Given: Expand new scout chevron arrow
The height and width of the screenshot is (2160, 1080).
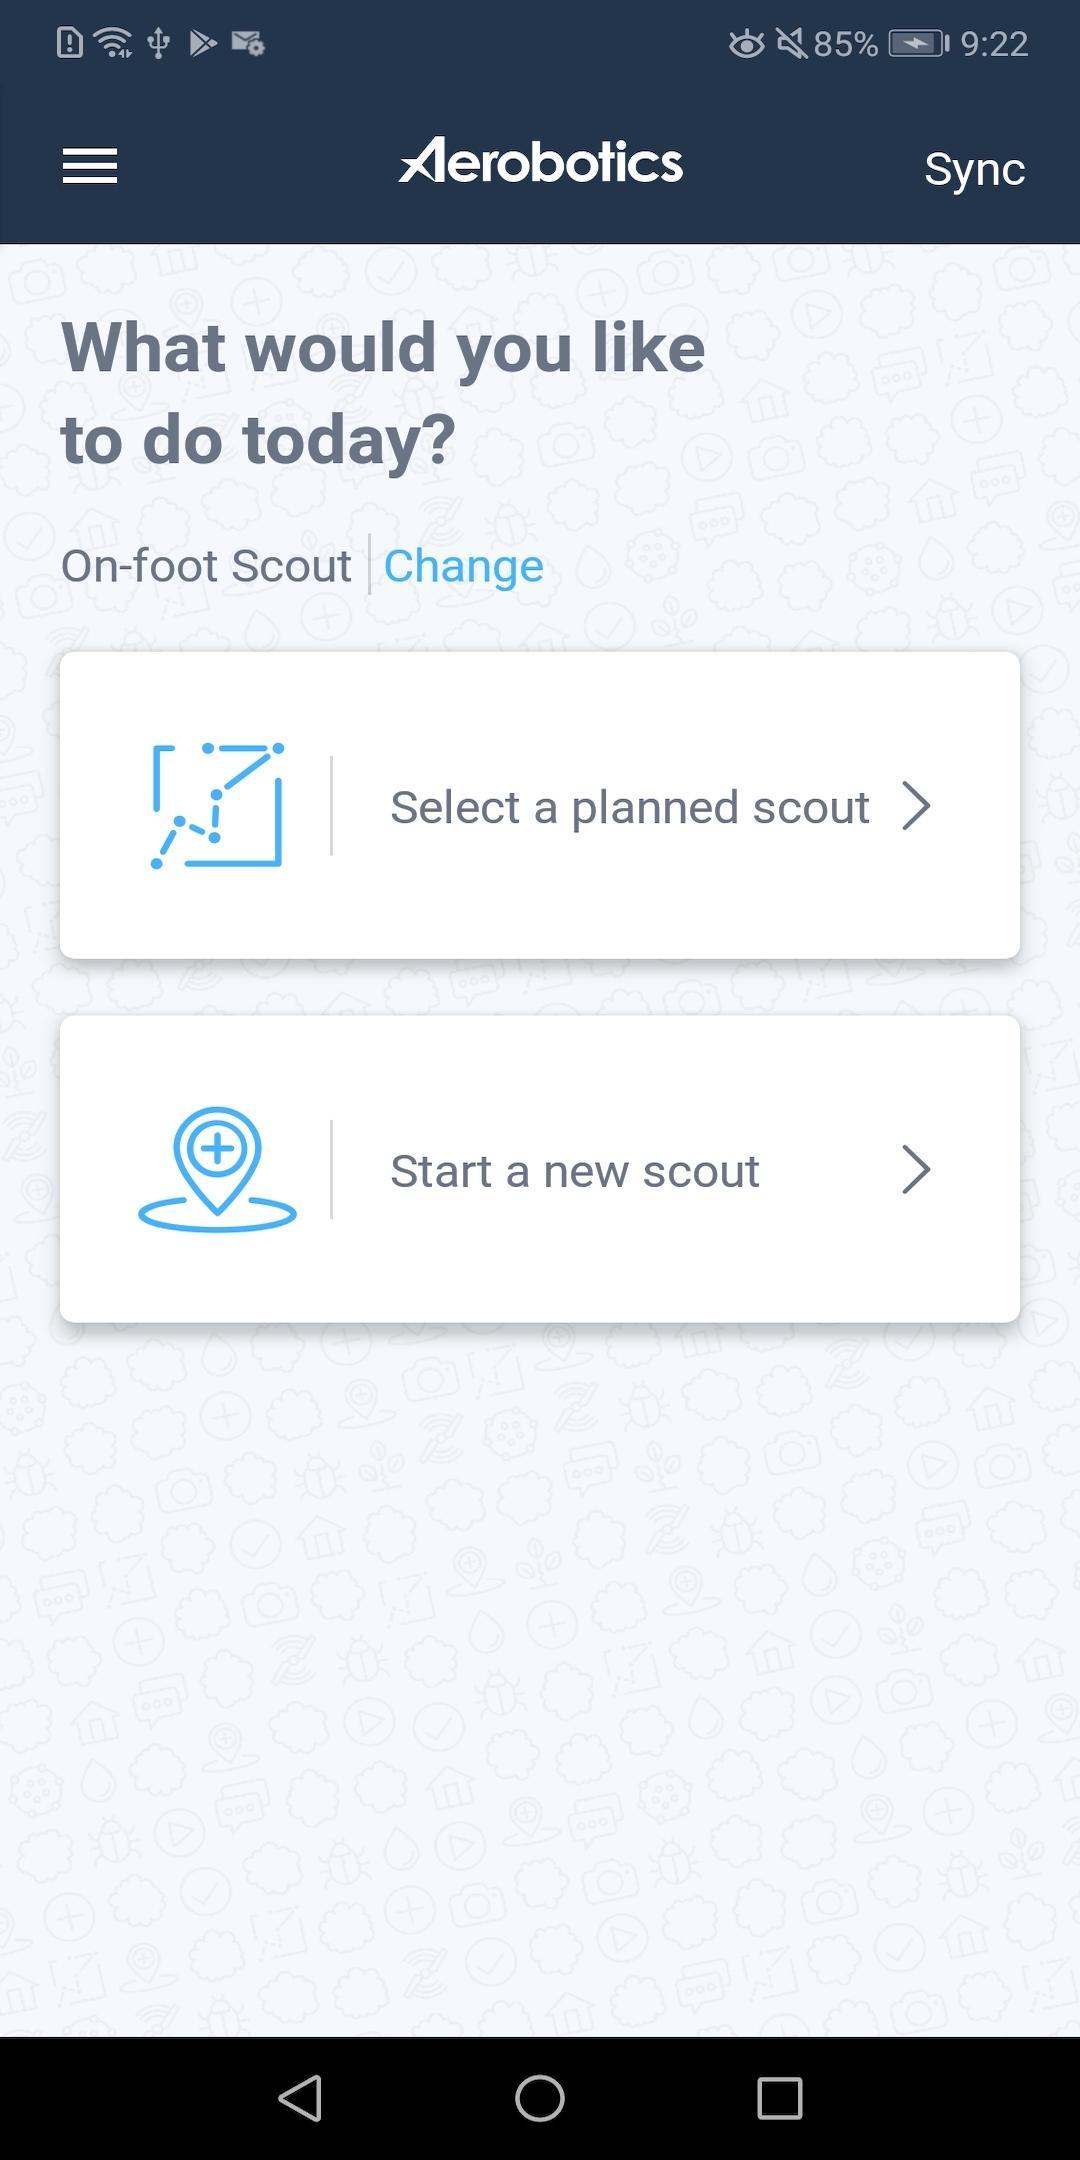Looking at the screenshot, I should [x=916, y=1170].
